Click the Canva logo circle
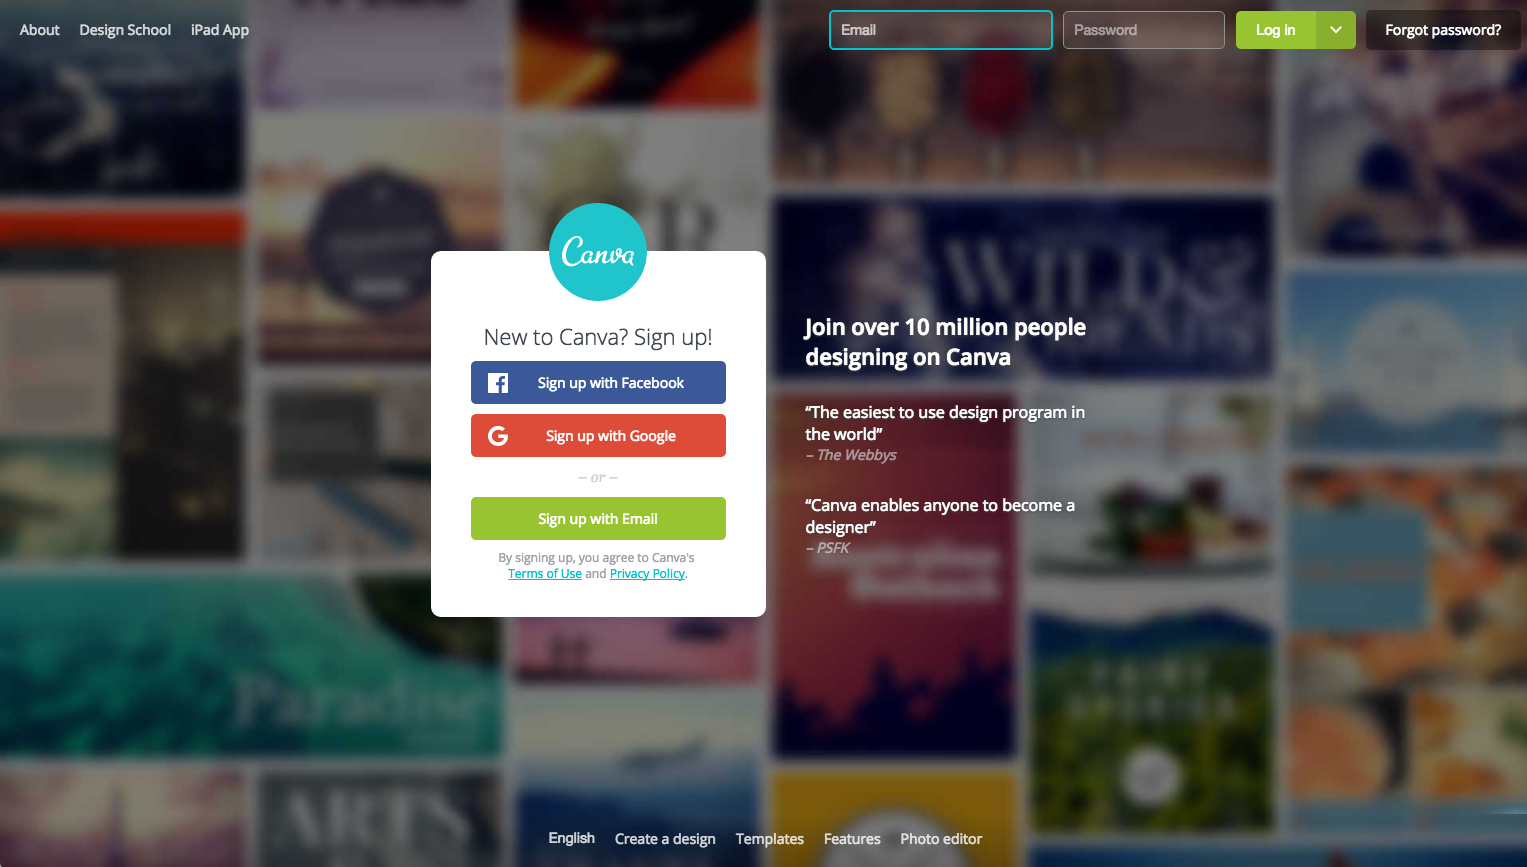 tap(598, 252)
